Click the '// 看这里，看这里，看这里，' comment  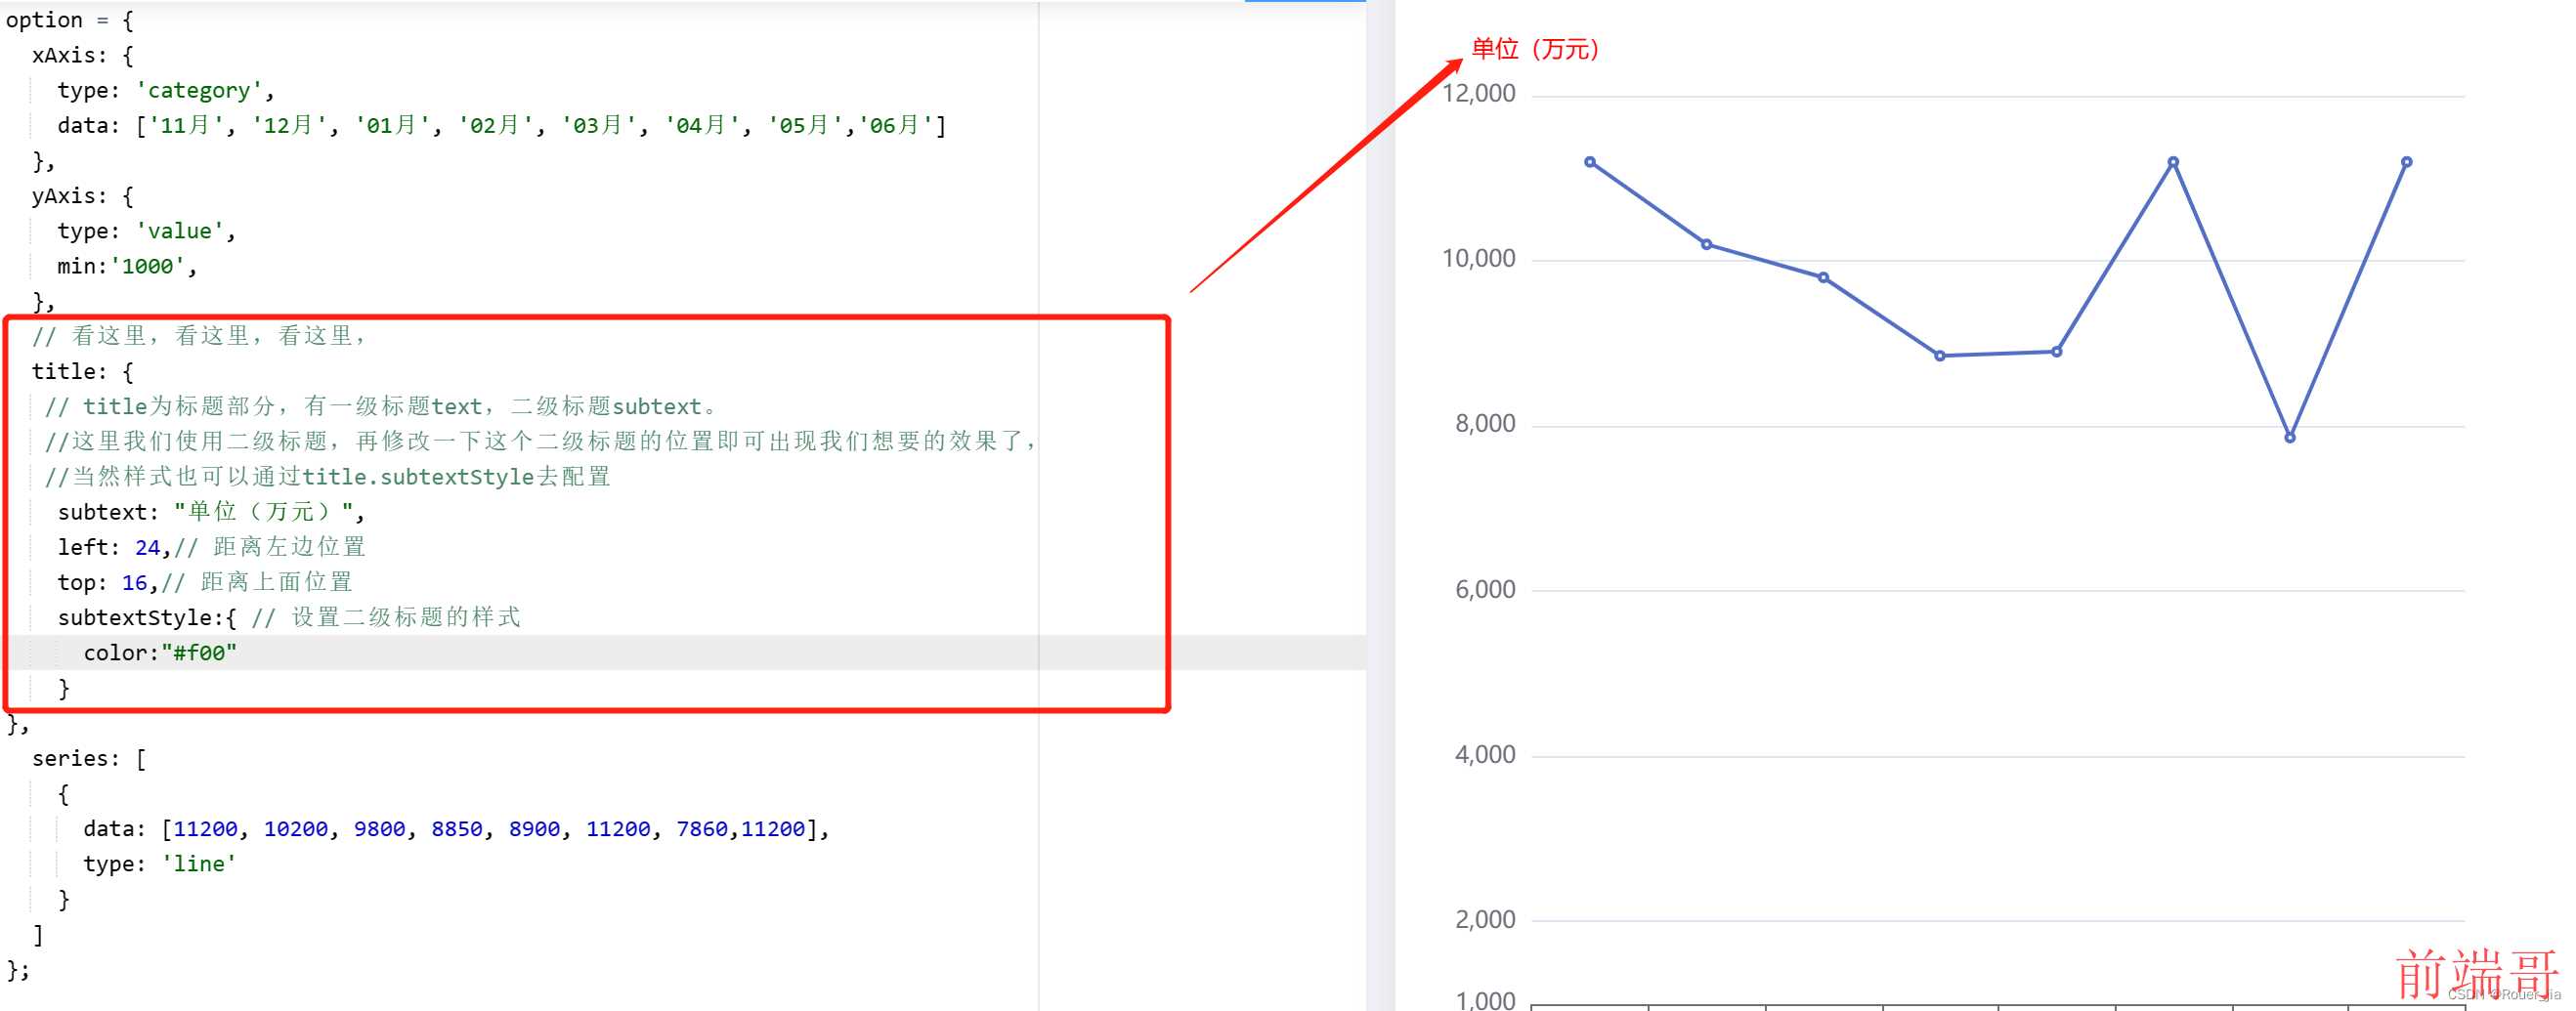[x=200, y=336]
